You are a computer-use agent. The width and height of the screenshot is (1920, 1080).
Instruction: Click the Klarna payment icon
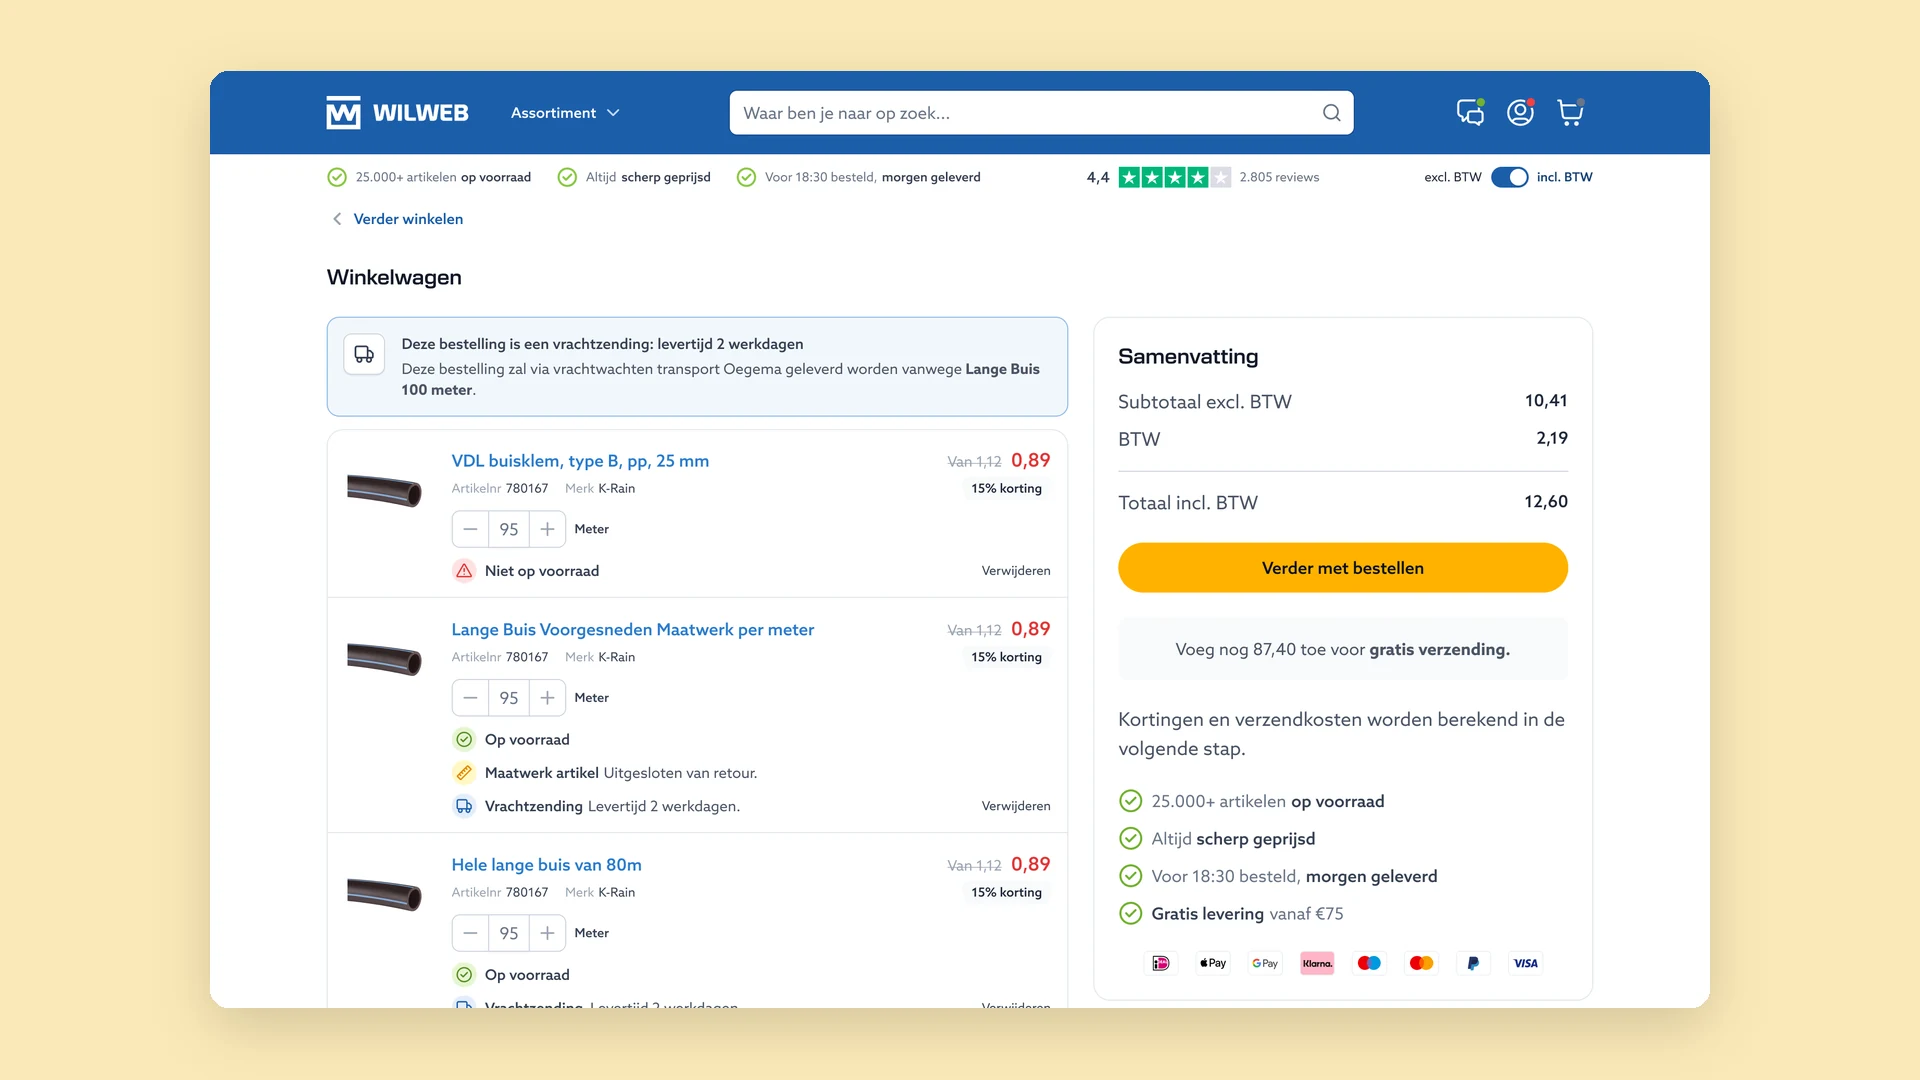pyautogui.click(x=1317, y=963)
